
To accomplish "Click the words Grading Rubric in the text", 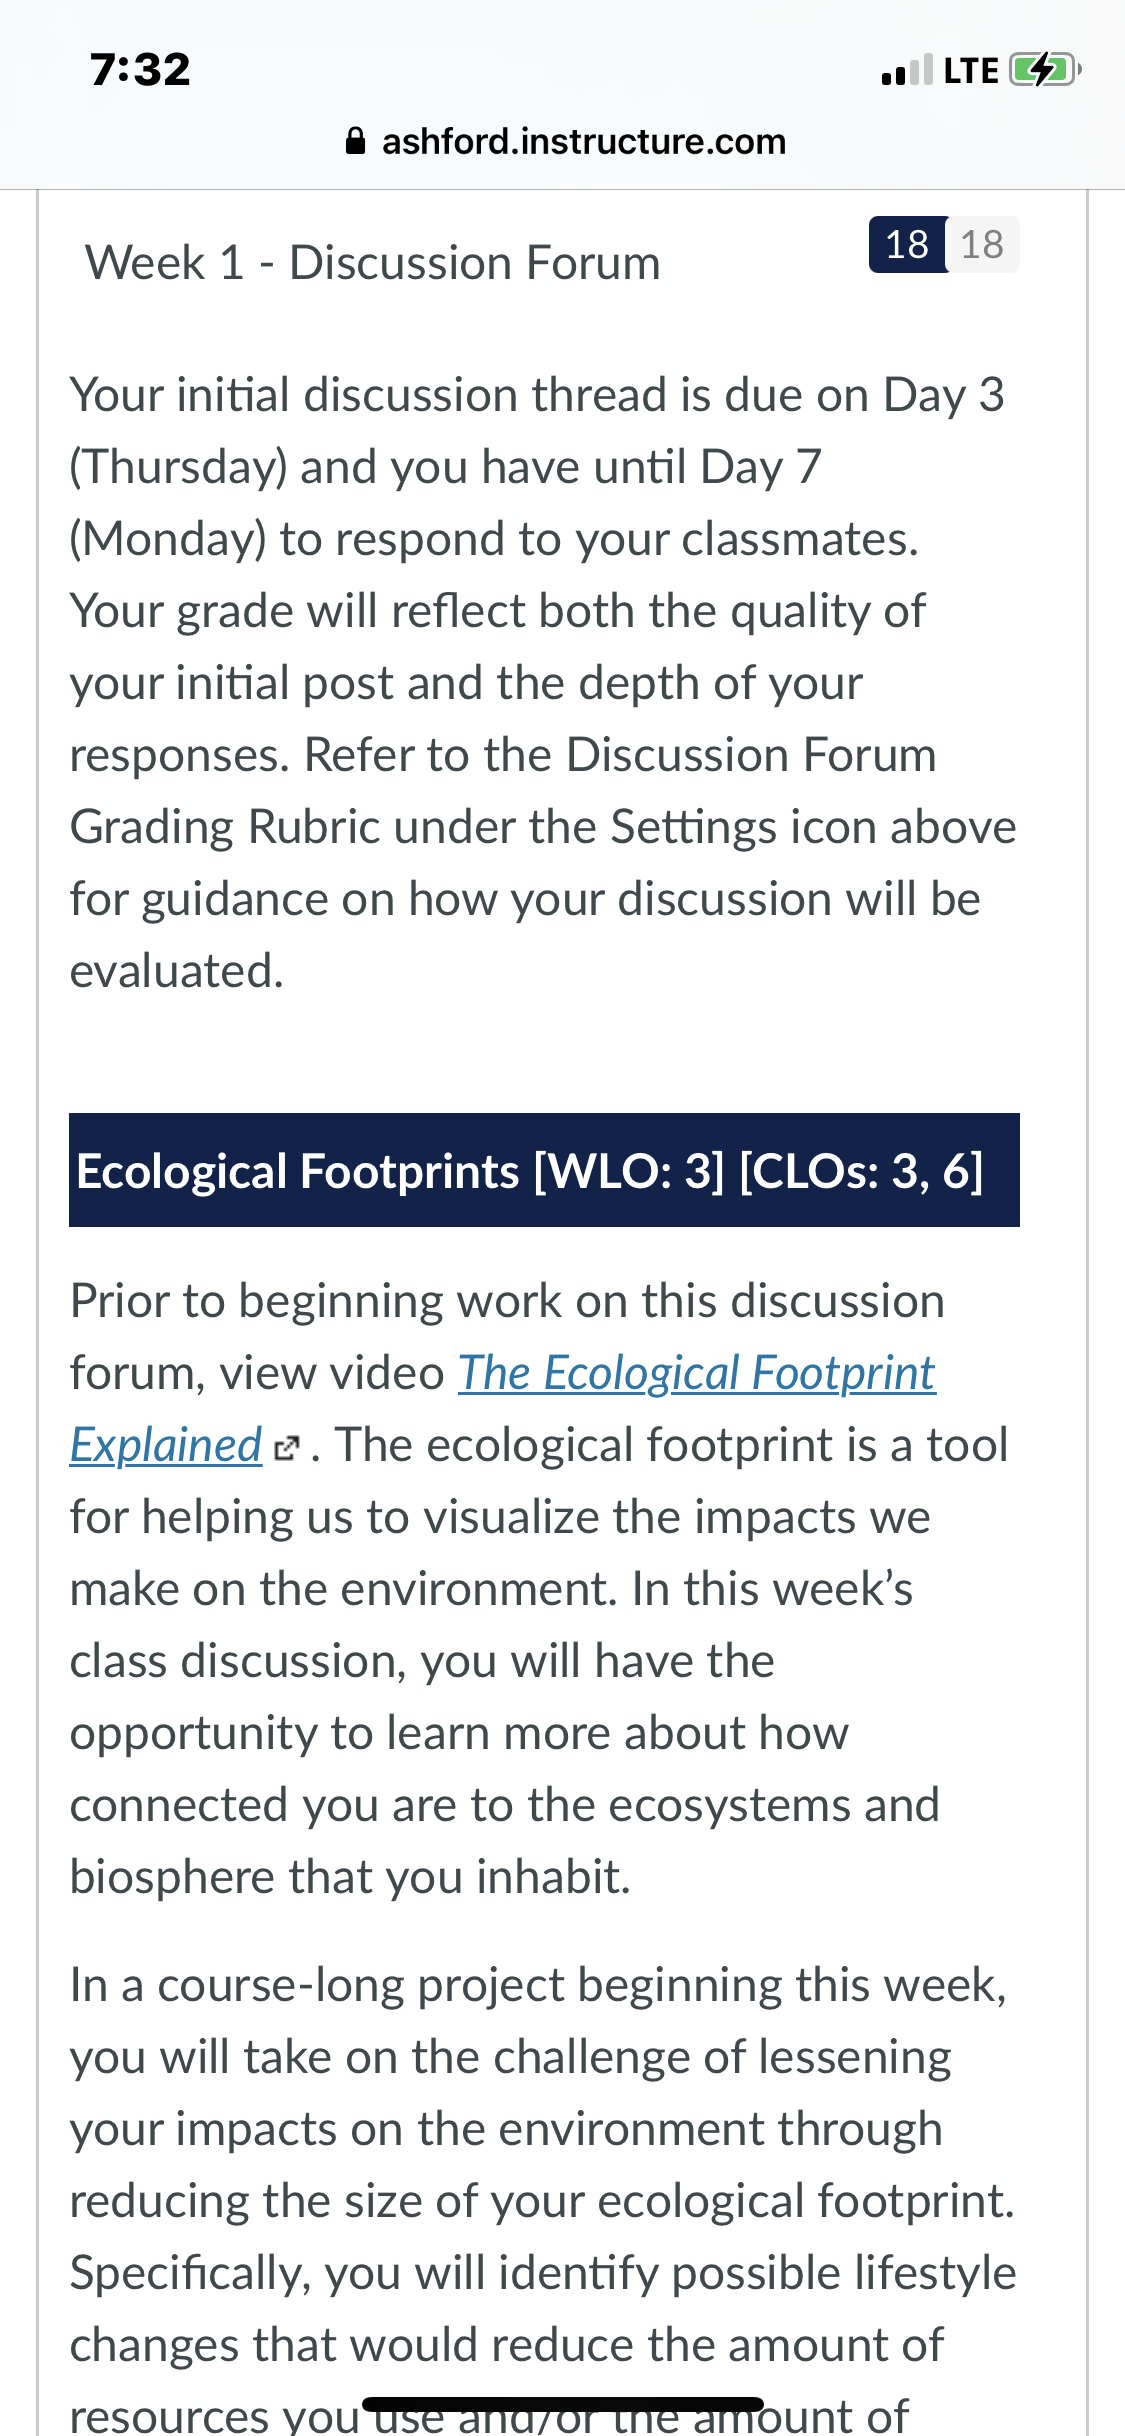I will coord(225,827).
